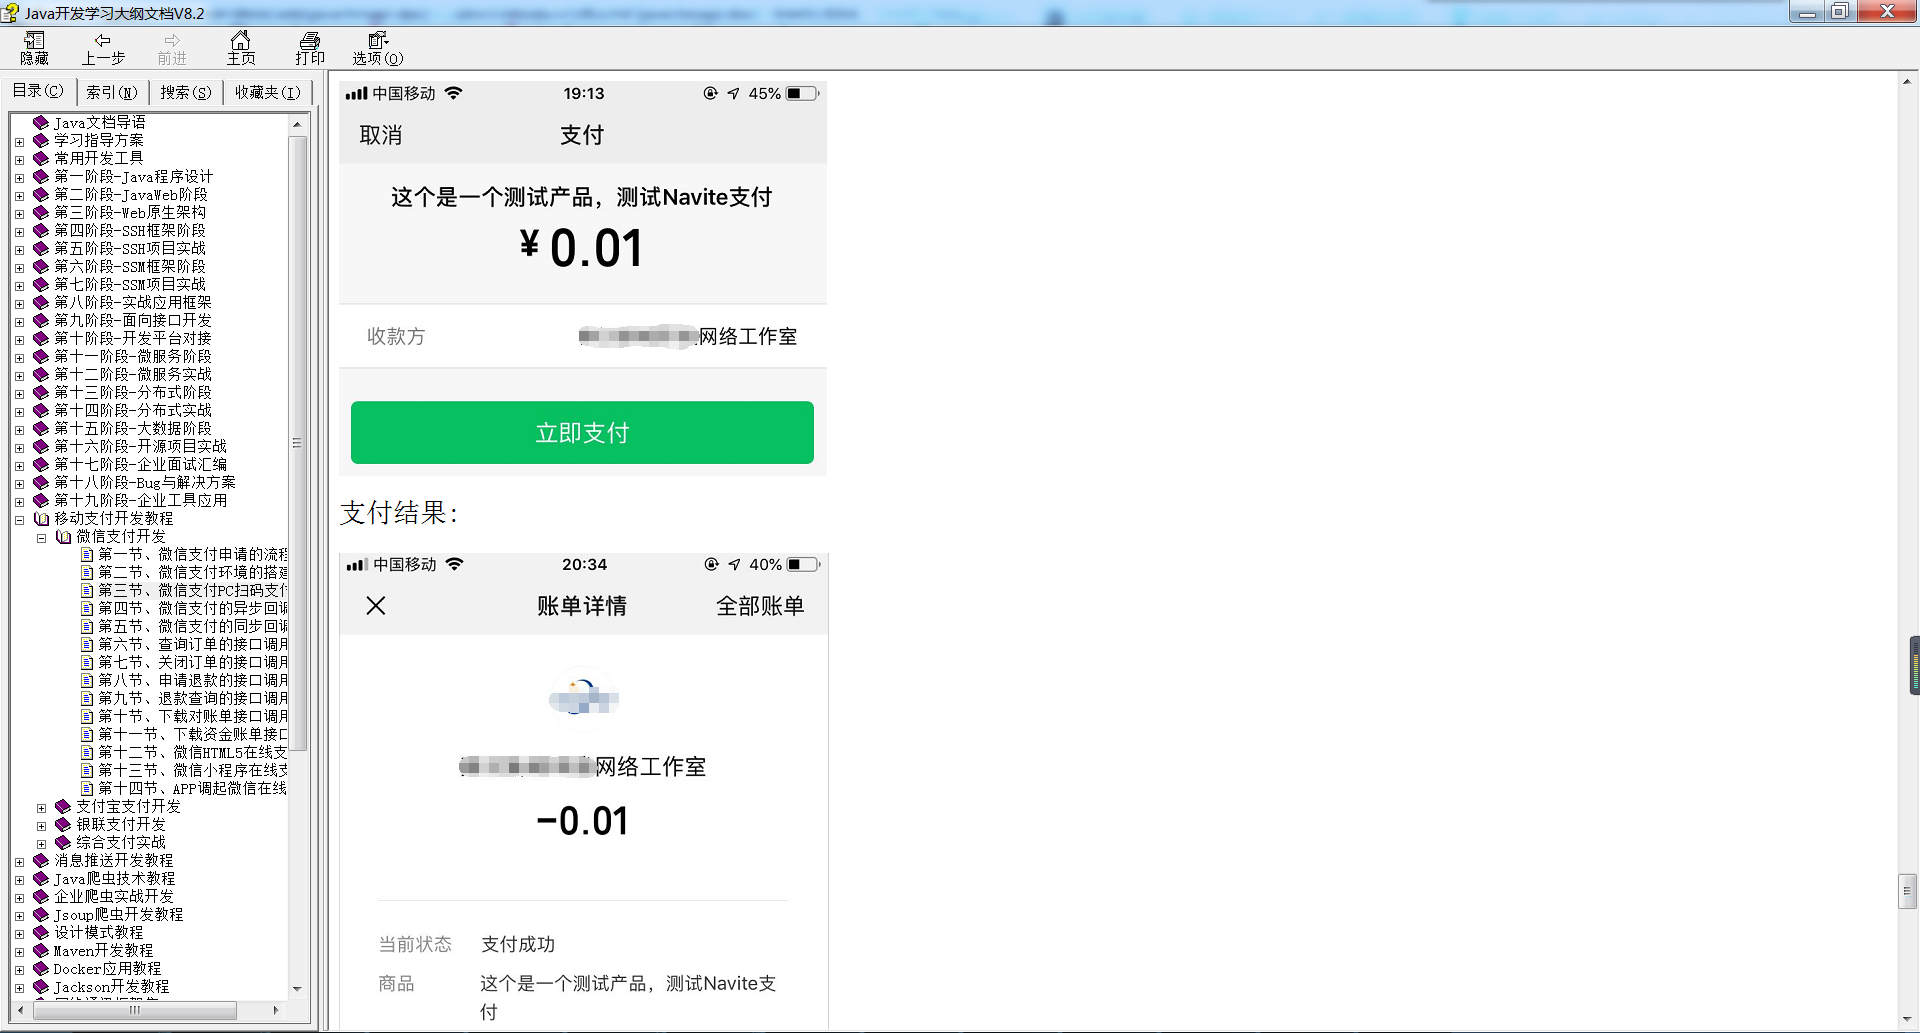The height and width of the screenshot is (1033, 1920).
Task: Click the tree panel horizontal scroll thumb
Action: pos(134,1010)
